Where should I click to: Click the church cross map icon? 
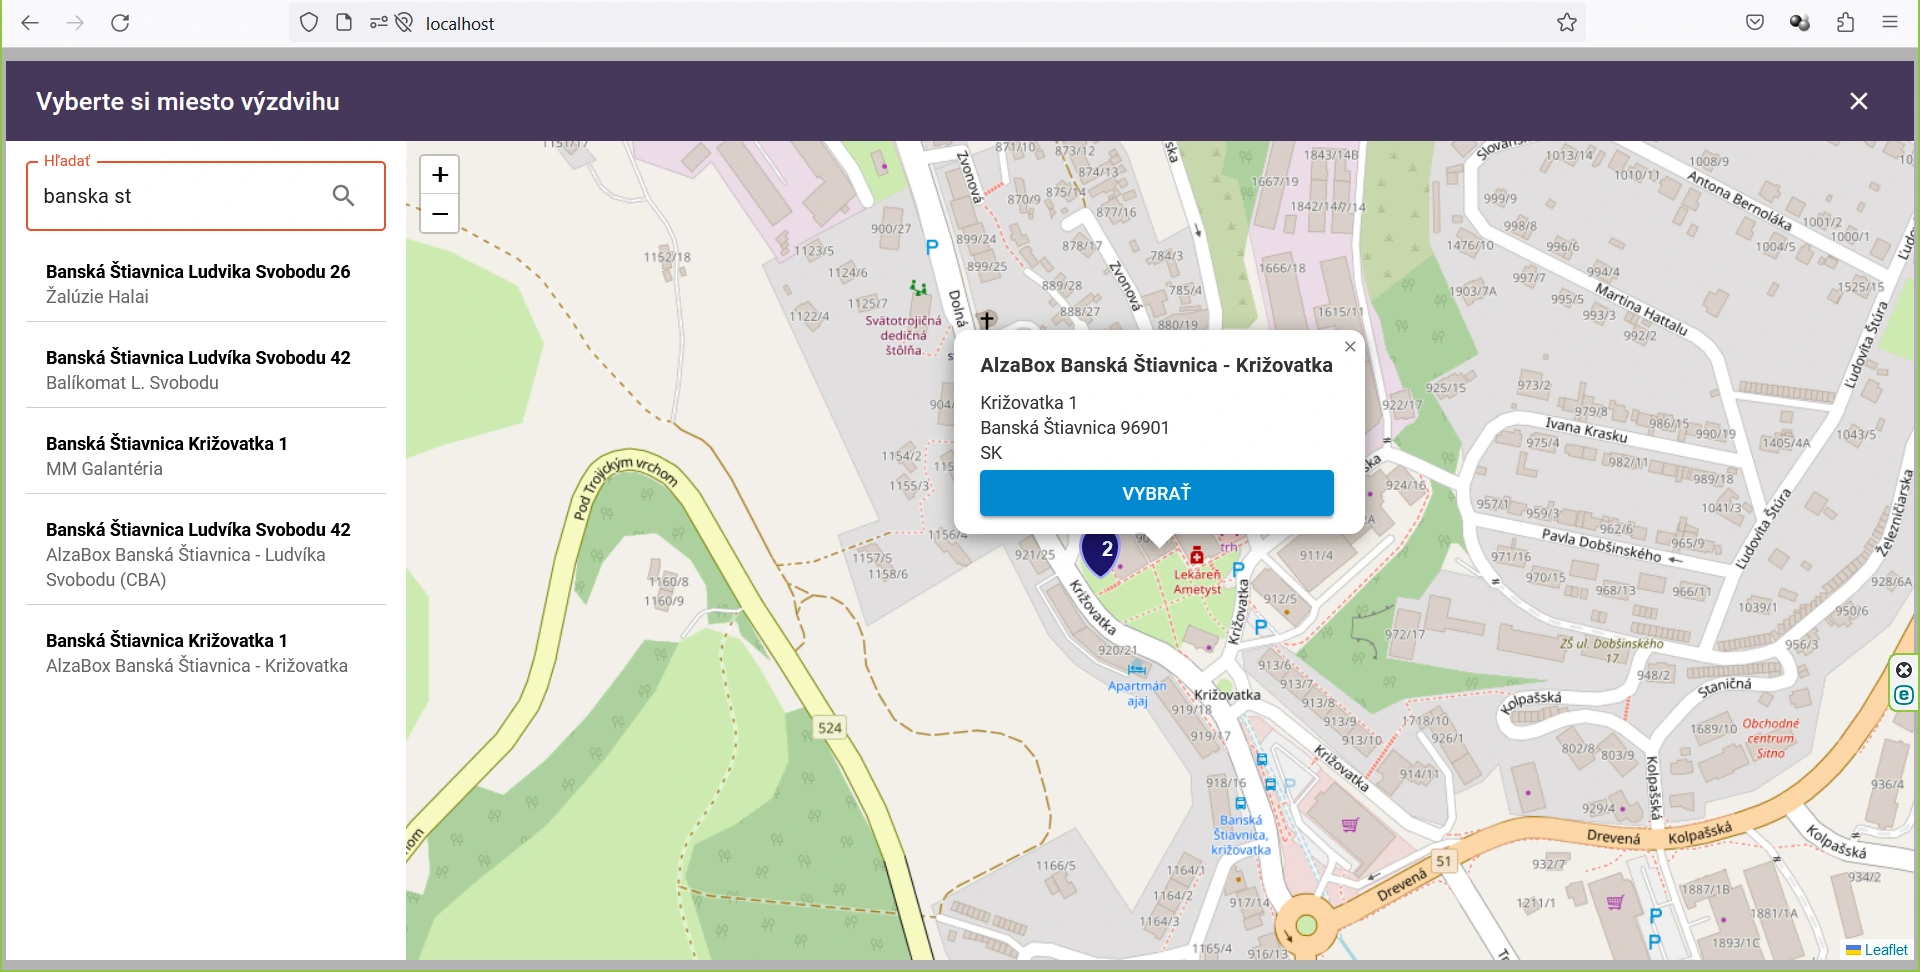pyautogui.click(x=987, y=320)
